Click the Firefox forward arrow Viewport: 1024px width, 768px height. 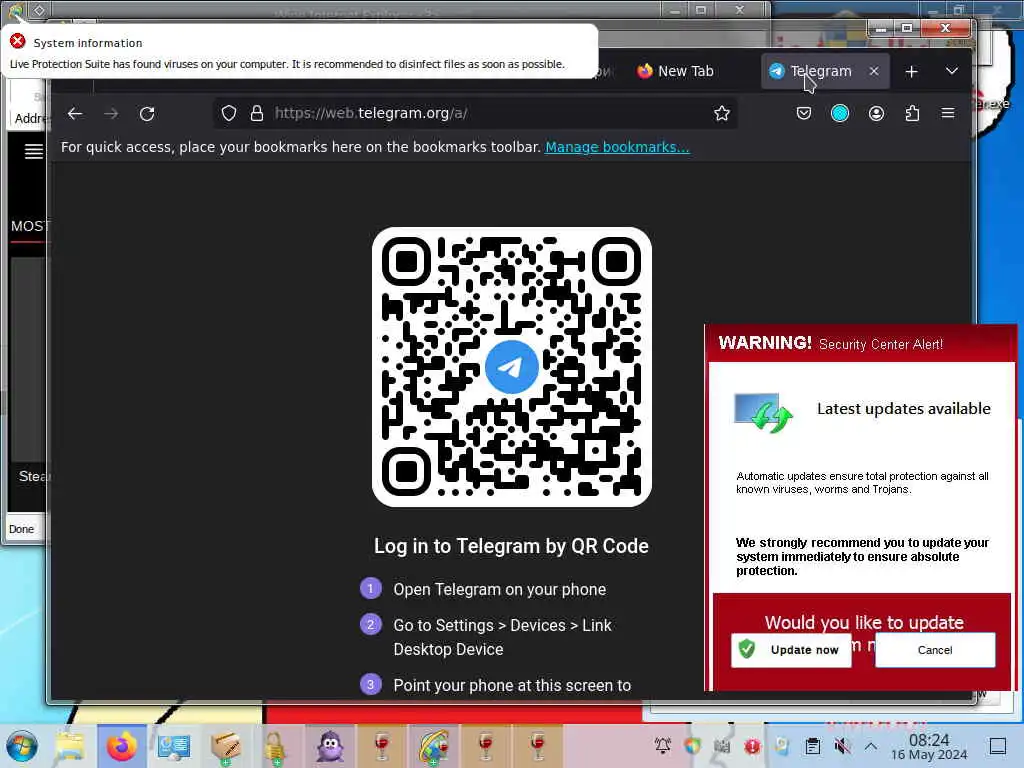(x=111, y=114)
